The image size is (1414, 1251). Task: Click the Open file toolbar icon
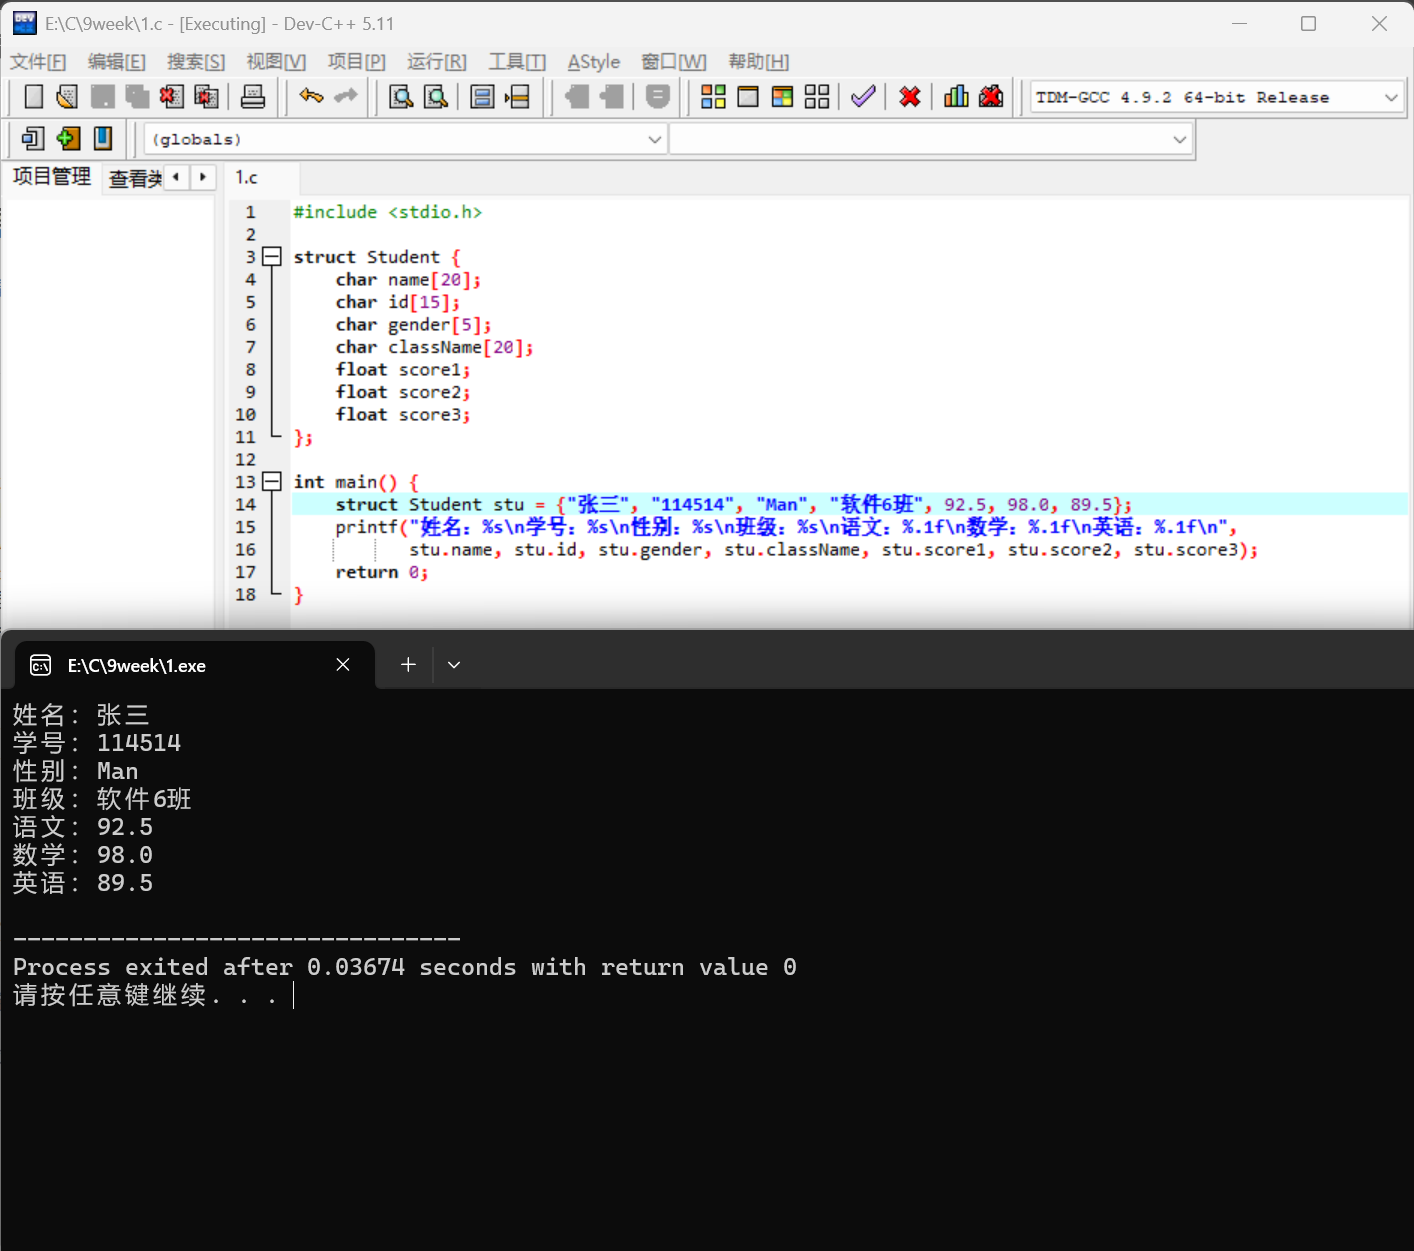[x=67, y=97]
